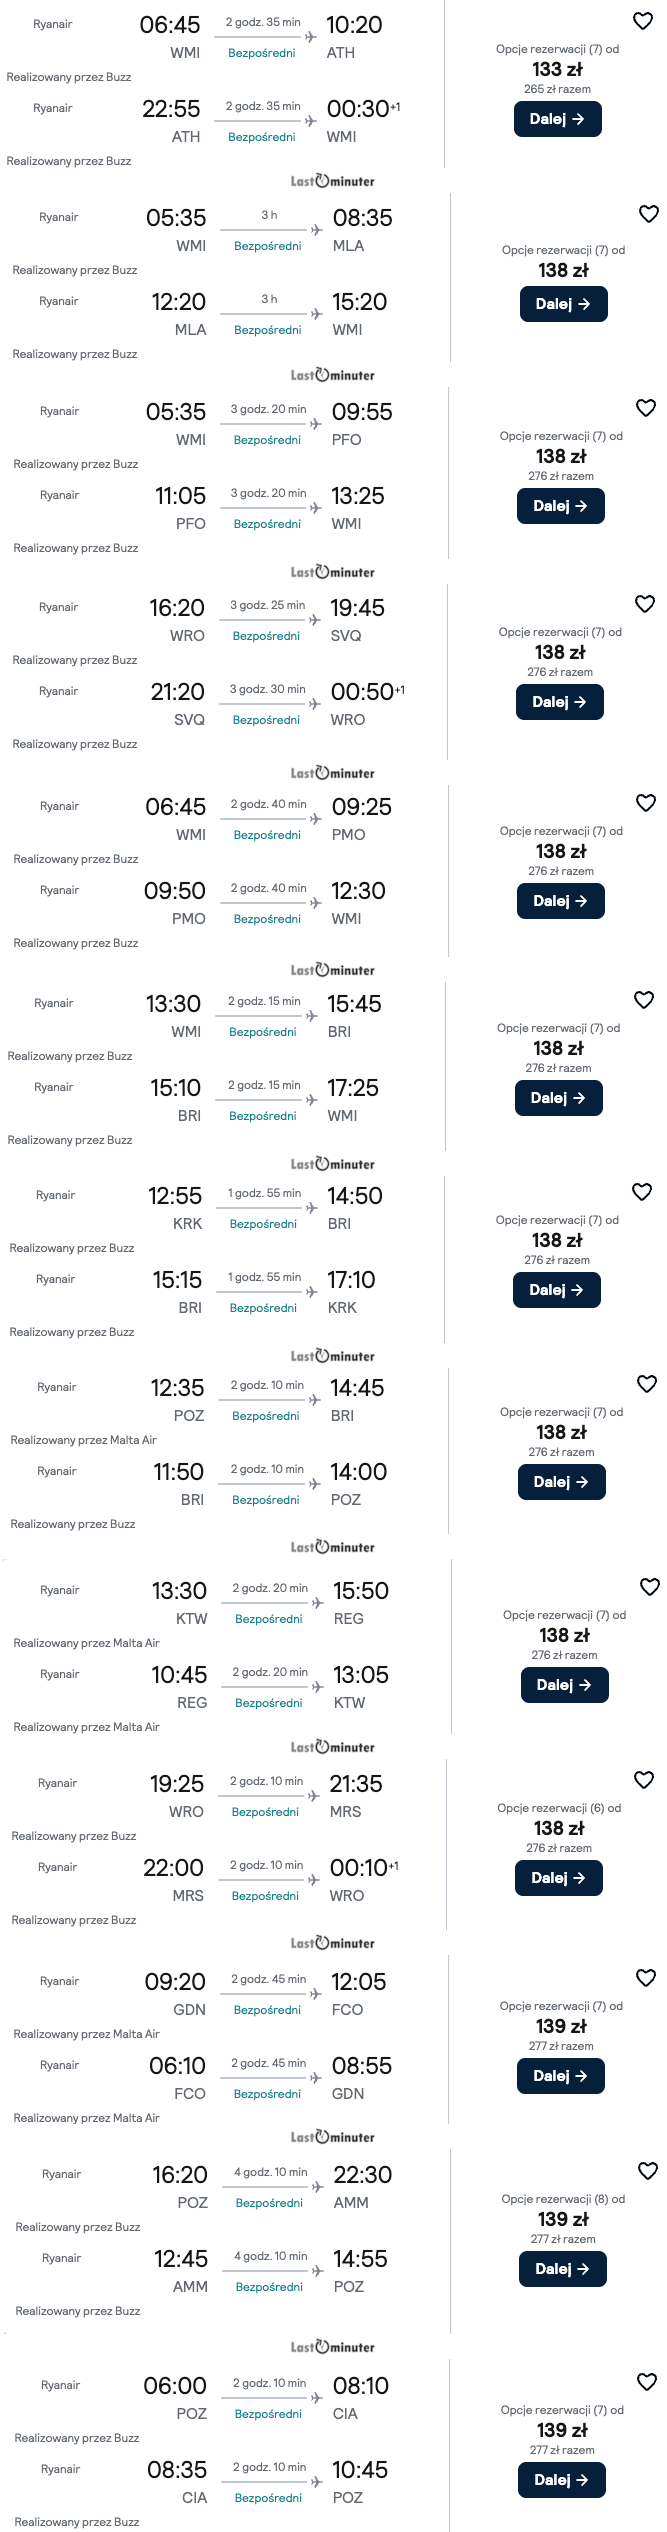Favorite the KTW to REG flight

click(650, 1587)
